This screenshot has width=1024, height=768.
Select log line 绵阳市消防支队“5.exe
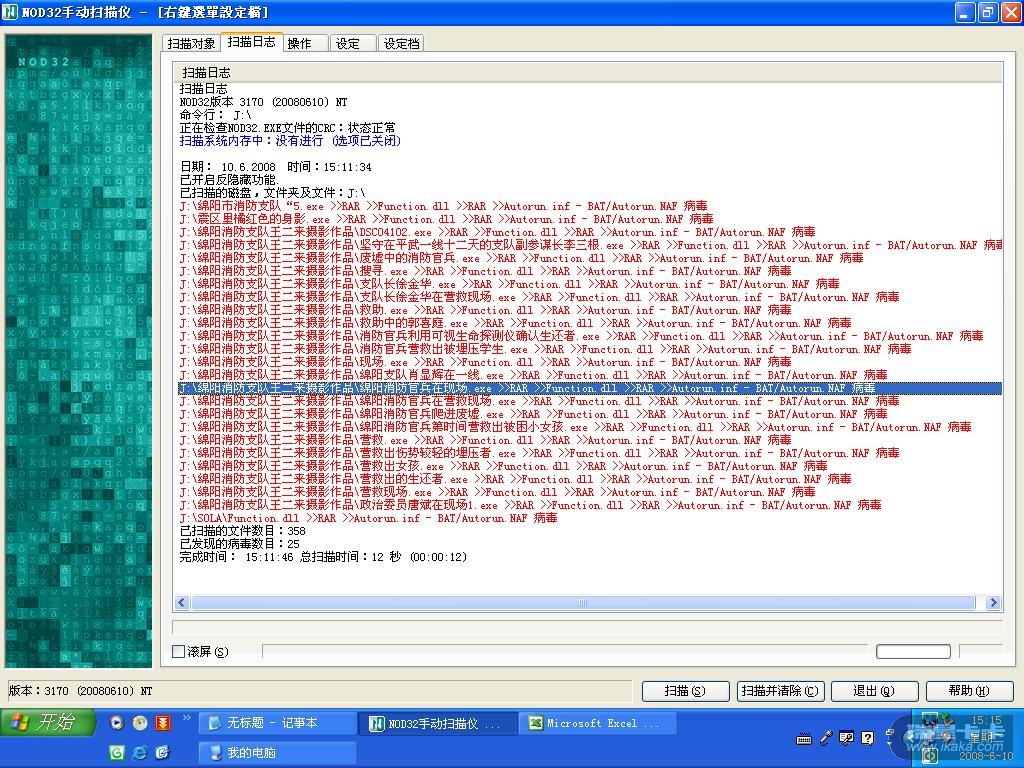coord(443,206)
